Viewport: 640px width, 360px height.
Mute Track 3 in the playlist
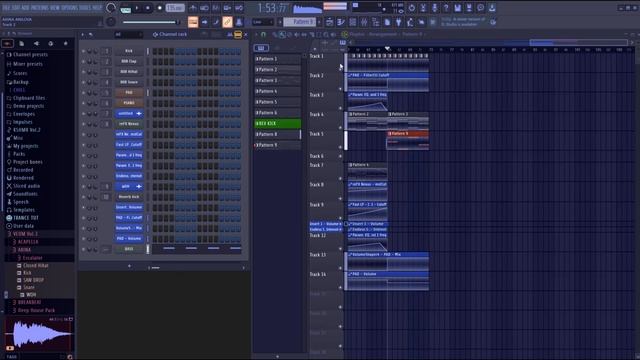pos(340,108)
